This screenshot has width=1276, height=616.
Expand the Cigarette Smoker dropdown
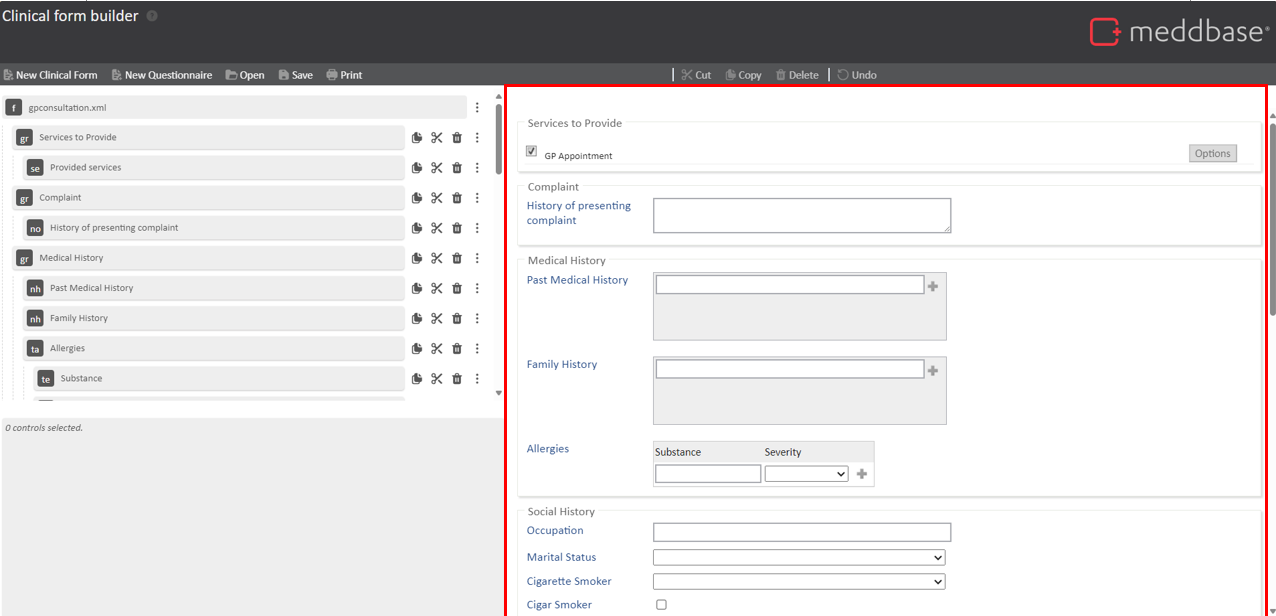click(798, 582)
